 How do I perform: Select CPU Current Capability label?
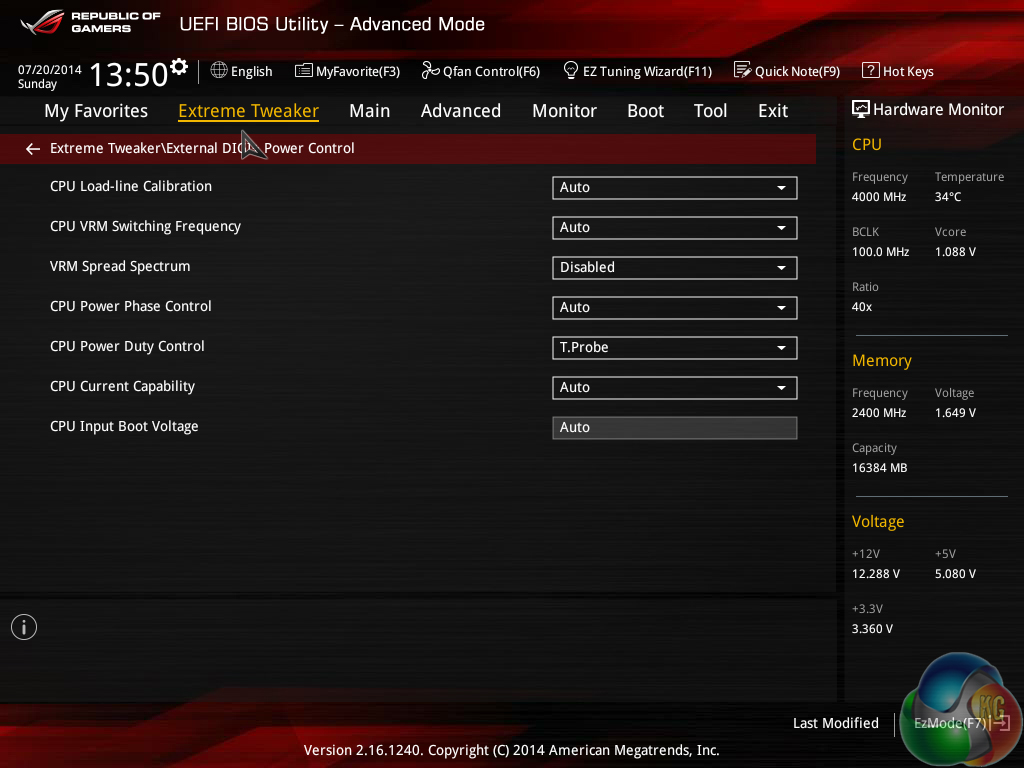click(122, 387)
